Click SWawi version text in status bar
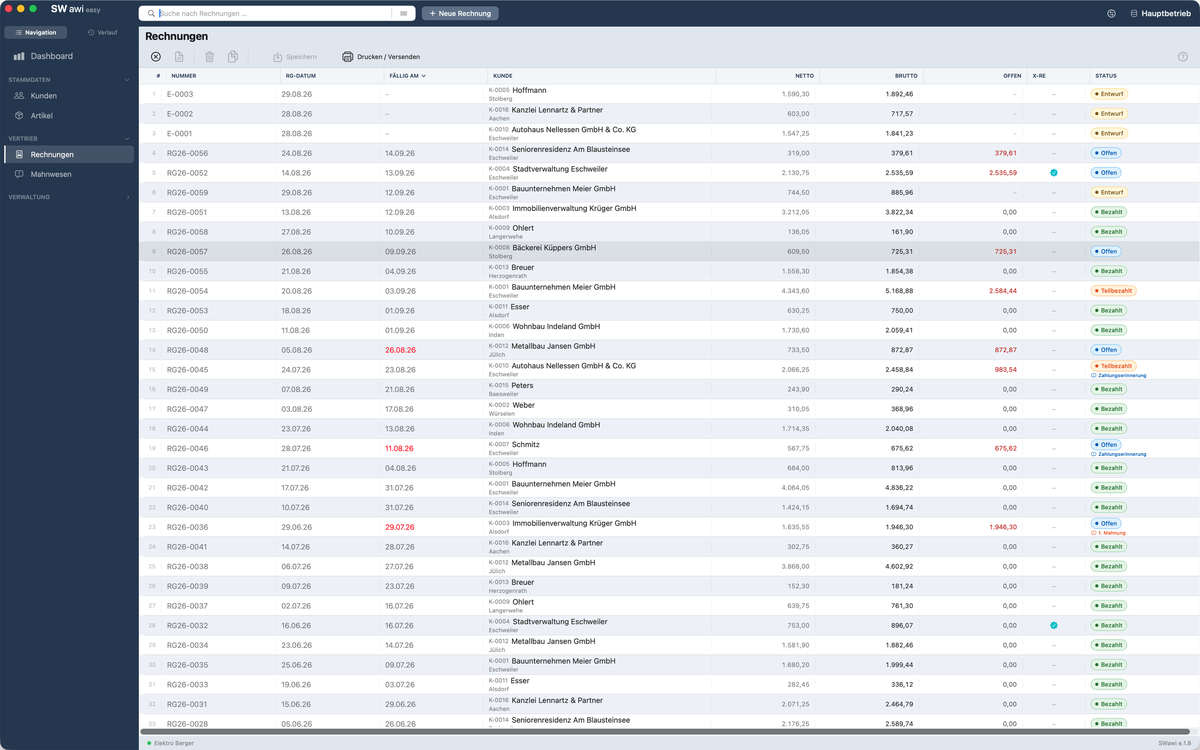 point(1174,743)
